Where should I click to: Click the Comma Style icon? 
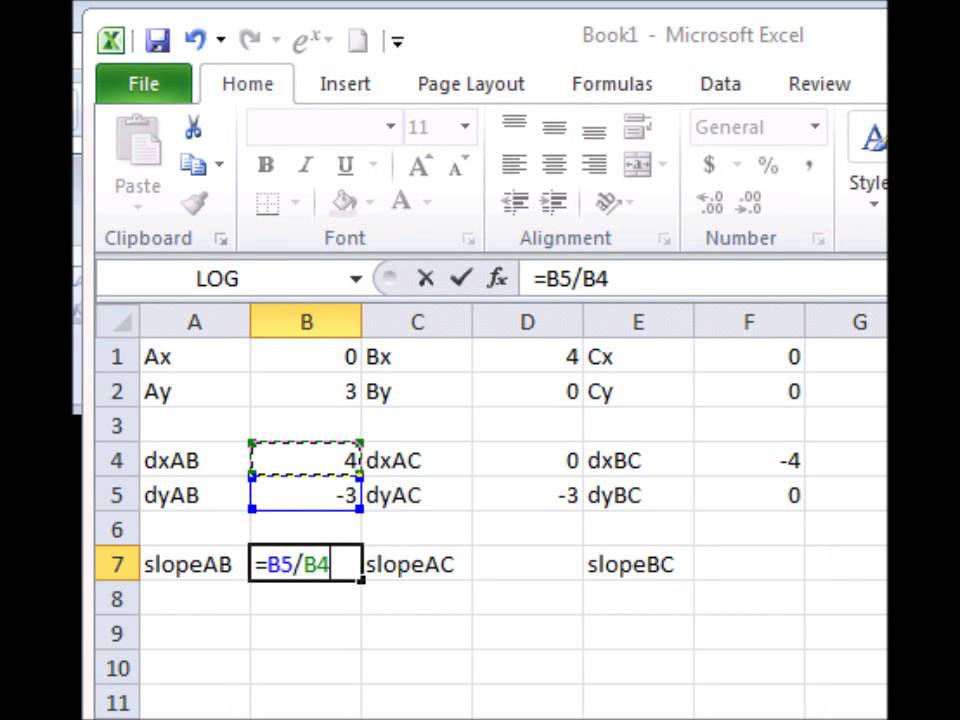tap(809, 165)
